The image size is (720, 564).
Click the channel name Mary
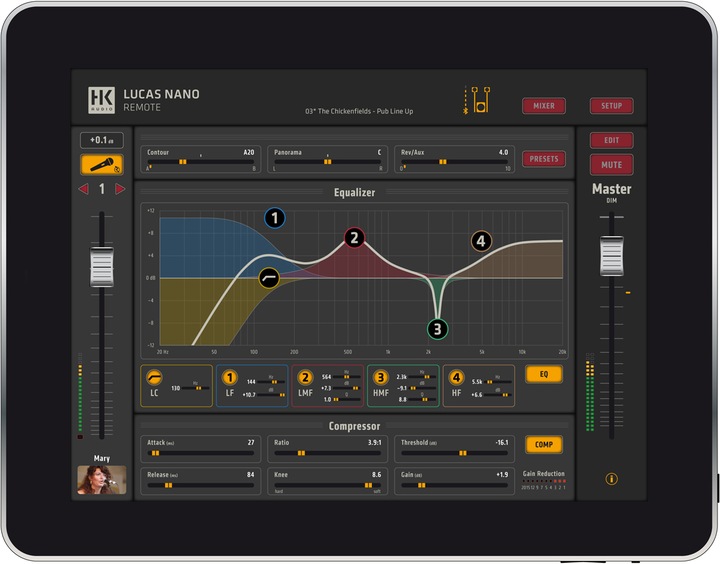[101, 458]
